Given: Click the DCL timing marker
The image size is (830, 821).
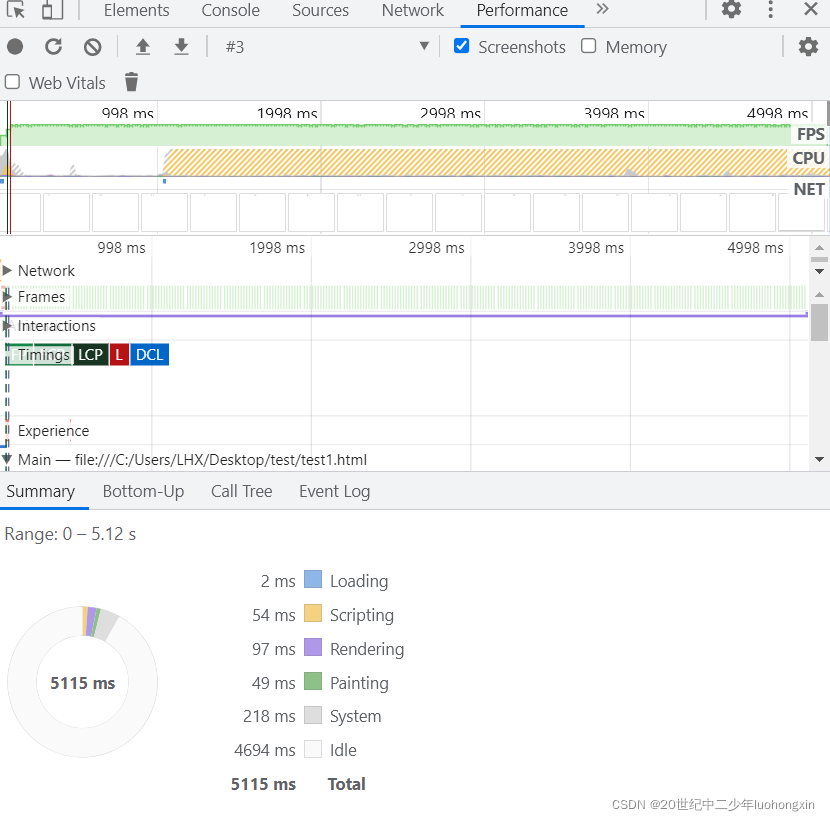Looking at the screenshot, I should (150, 355).
